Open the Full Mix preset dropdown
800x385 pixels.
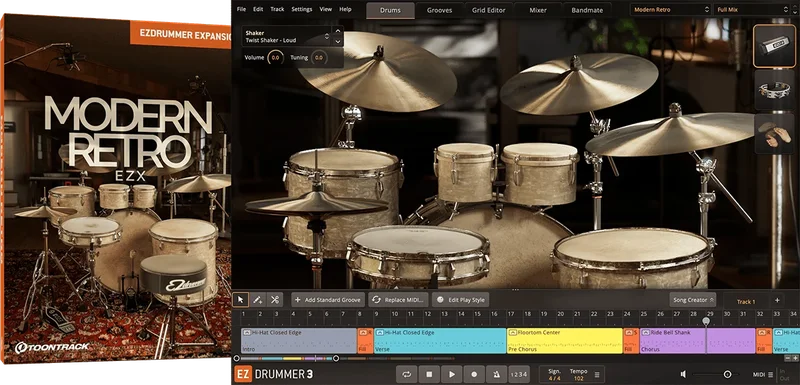click(x=752, y=10)
